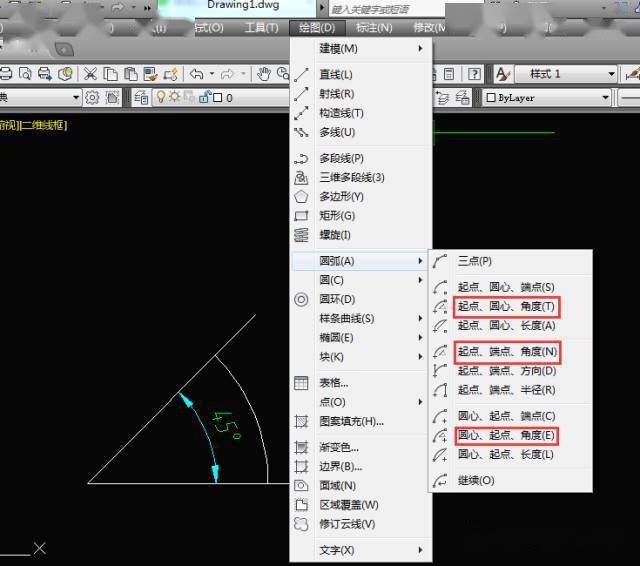Image resolution: width=640 pixels, height=566 pixels.
Task: Click the Copy icon in toolbar
Action: (110, 74)
